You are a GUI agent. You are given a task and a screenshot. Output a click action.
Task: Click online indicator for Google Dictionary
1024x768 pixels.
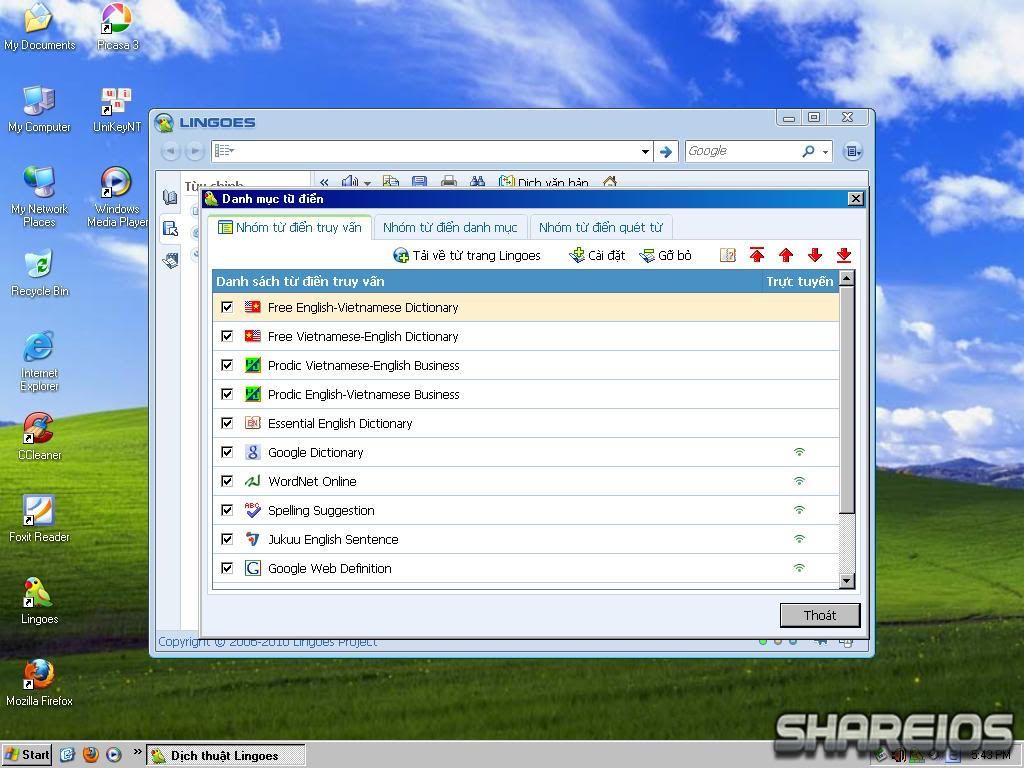click(x=799, y=452)
